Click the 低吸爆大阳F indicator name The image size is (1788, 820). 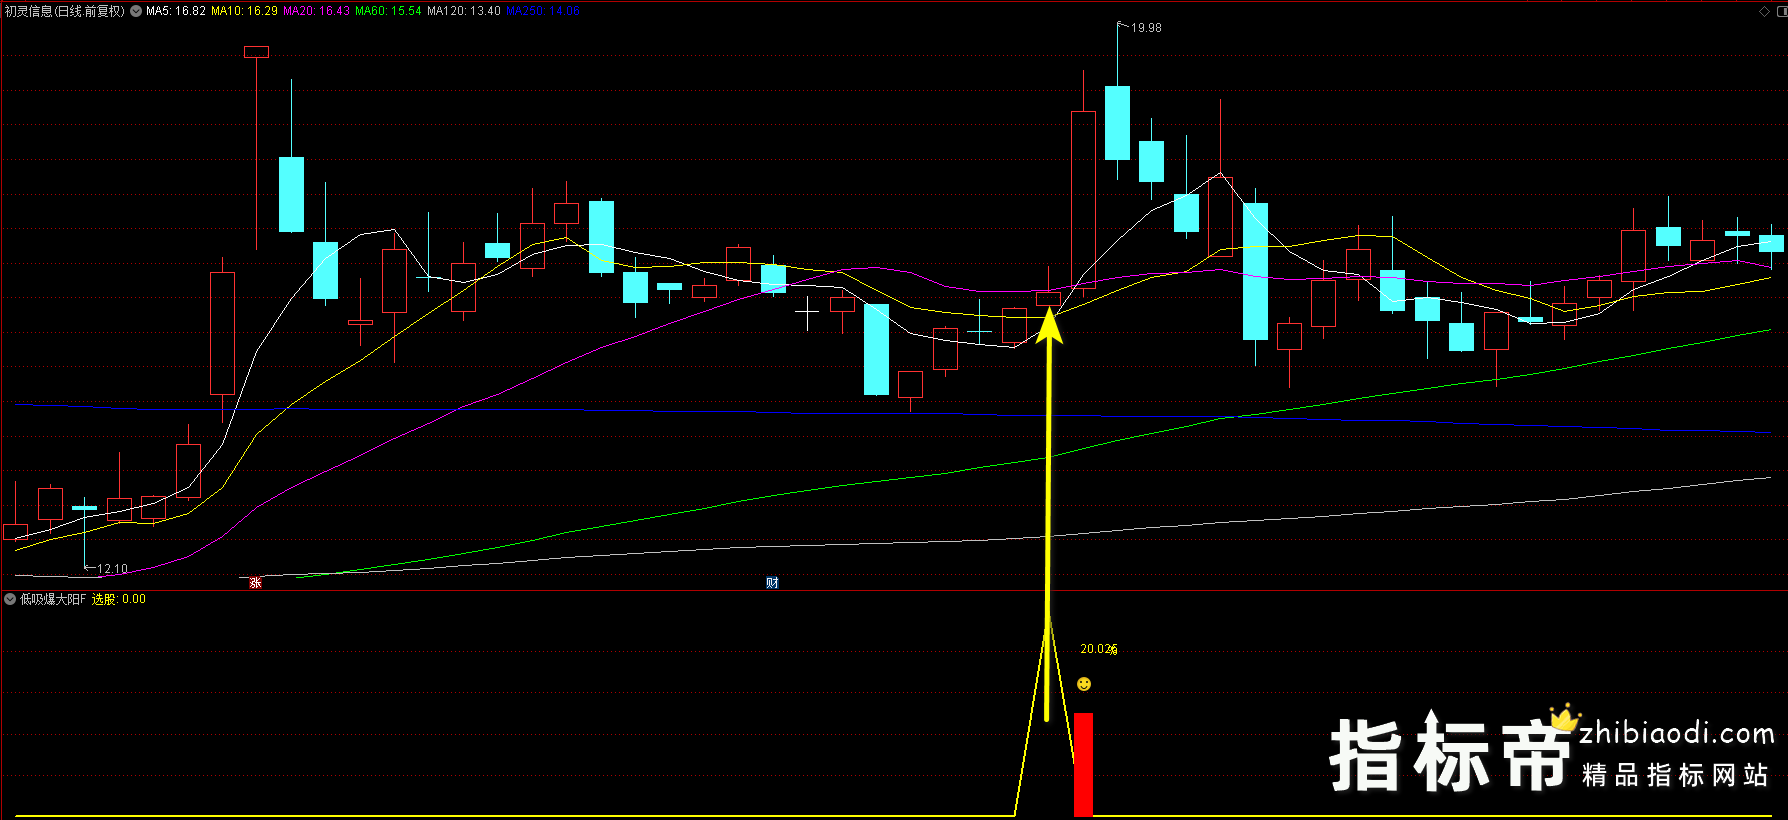click(x=53, y=600)
